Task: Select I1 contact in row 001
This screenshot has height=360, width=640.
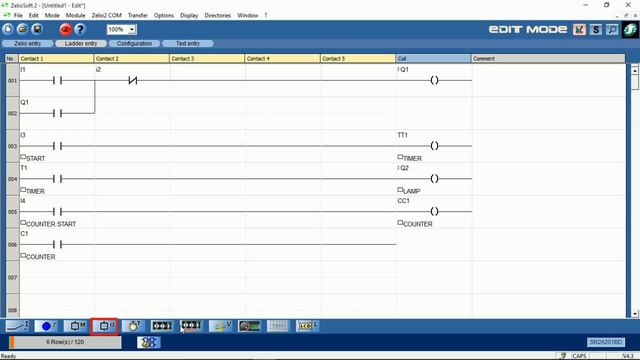Action: pyautogui.click(x=57, y=80)
